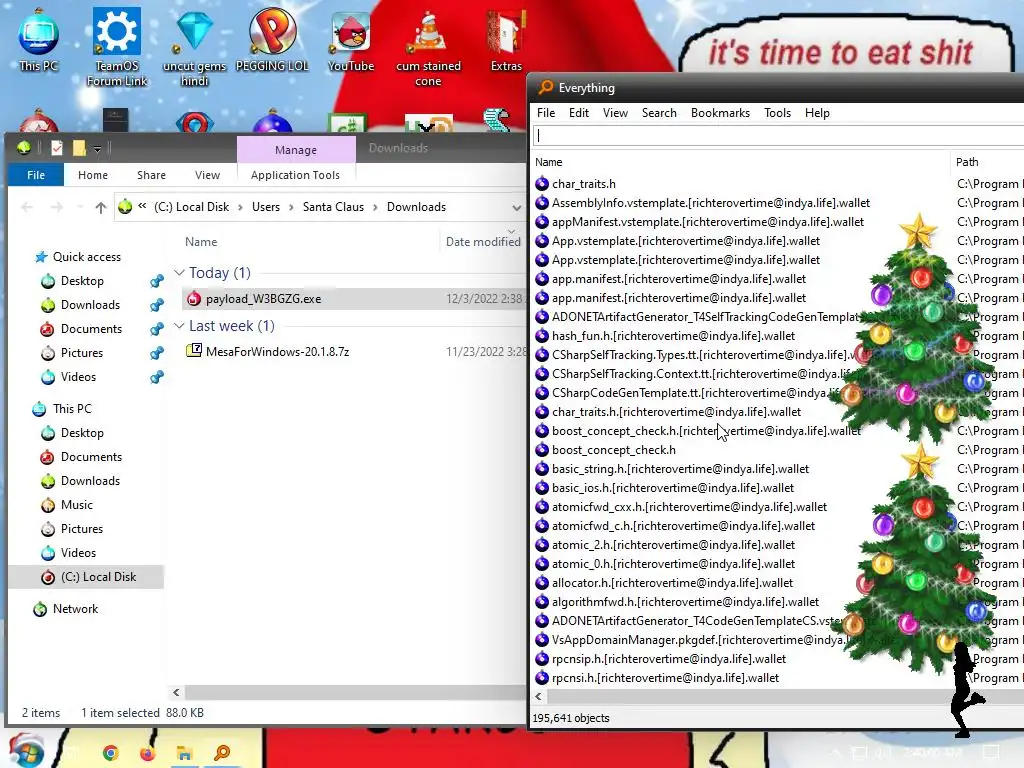Click Users in the breadcrumb path
1024x768 pixels.
click(266, 207)
